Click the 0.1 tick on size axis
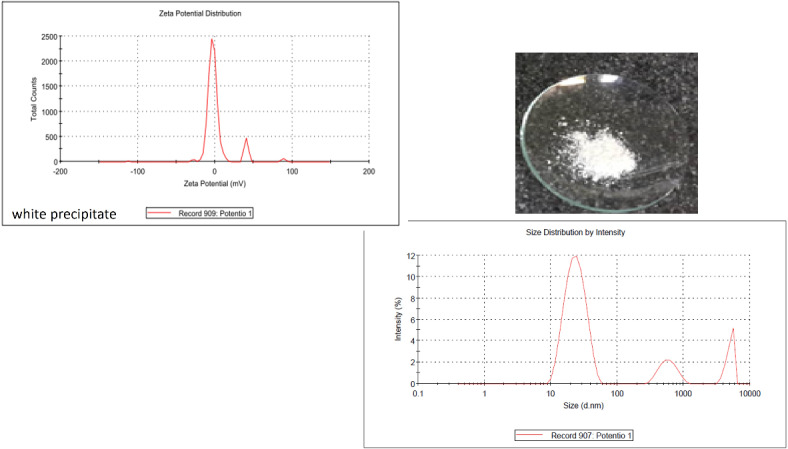788x449 pixels. point(418,394)
